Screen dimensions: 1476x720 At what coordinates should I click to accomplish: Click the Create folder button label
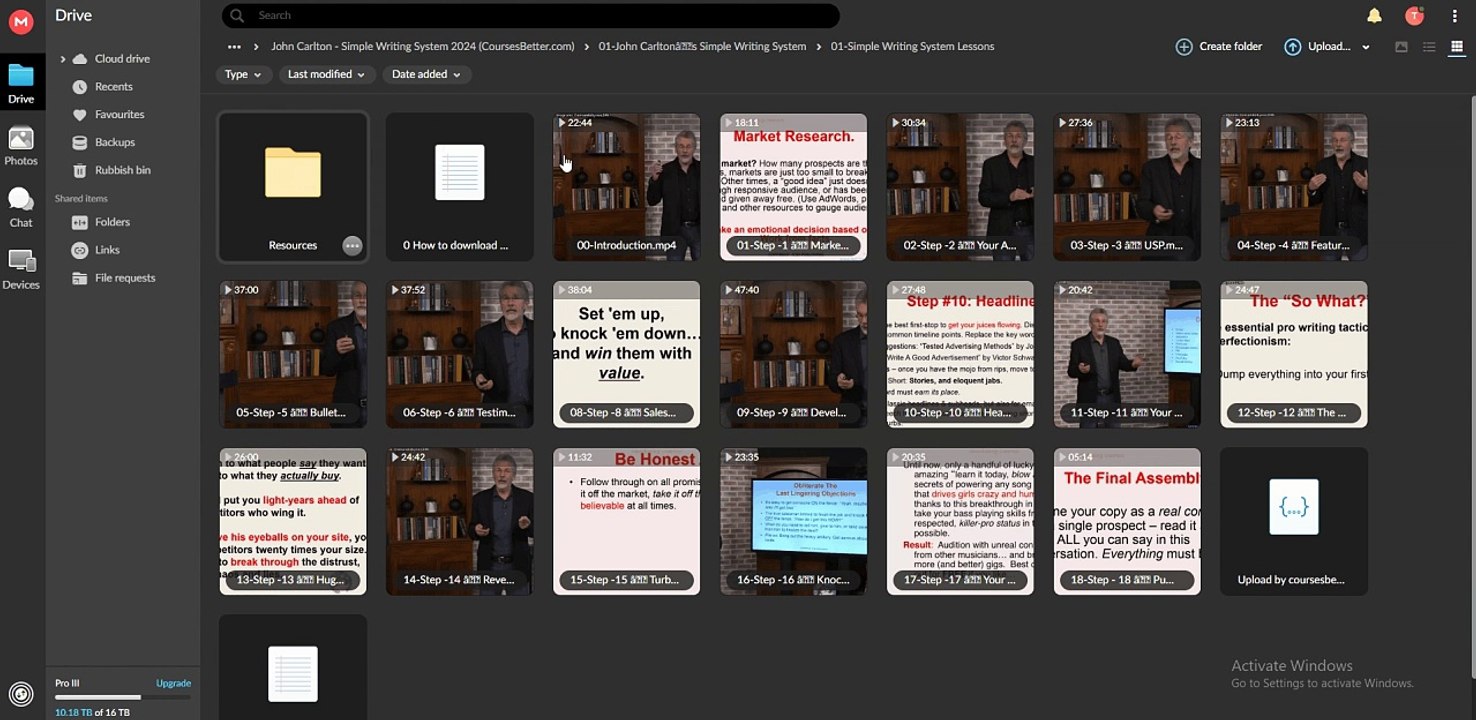point(1231,46)
